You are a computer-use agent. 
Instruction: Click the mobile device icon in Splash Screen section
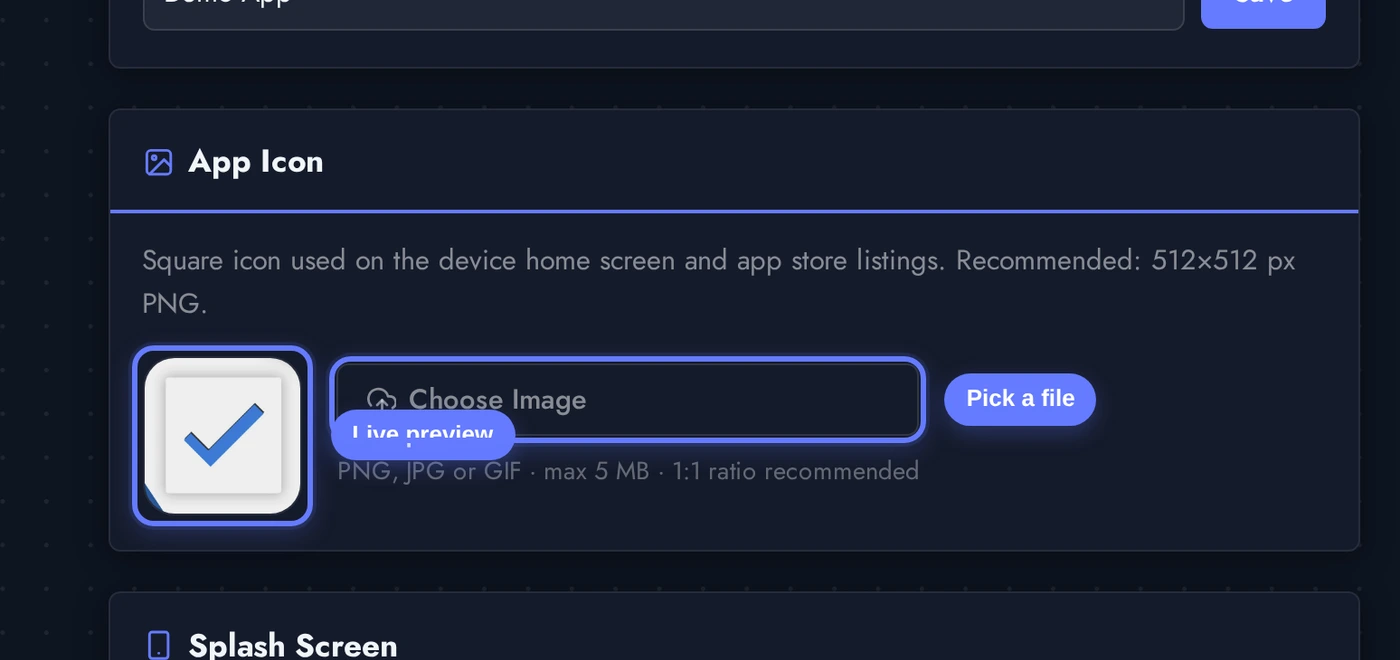point(158,645)
